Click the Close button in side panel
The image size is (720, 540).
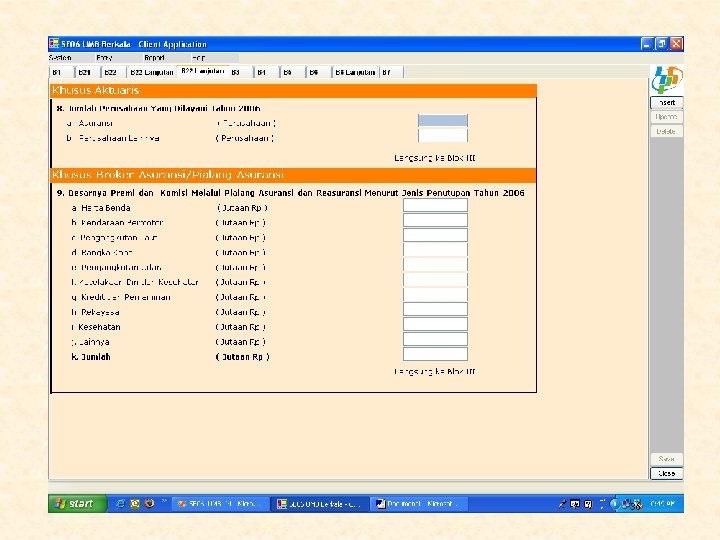(x=667, y=473)
